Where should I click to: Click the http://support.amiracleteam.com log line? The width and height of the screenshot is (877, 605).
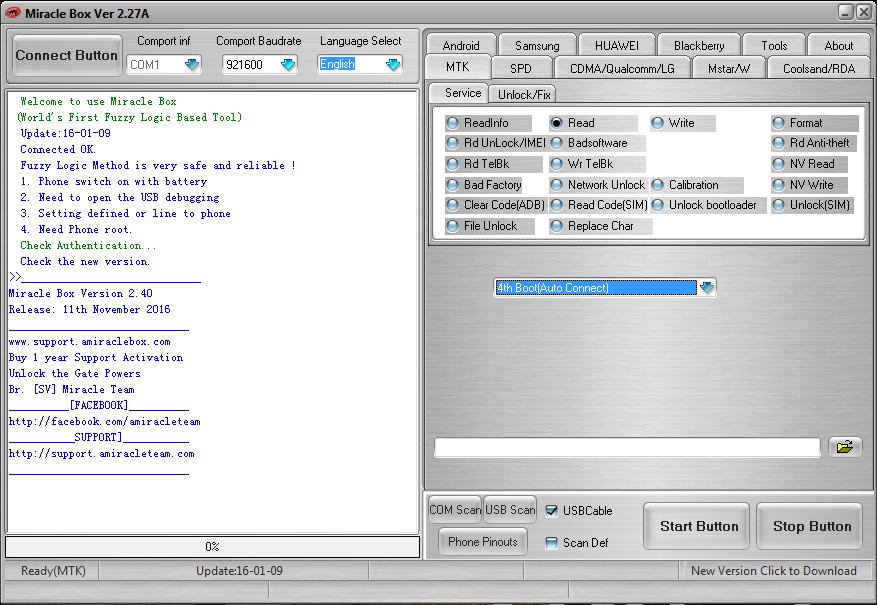point(102,453)
